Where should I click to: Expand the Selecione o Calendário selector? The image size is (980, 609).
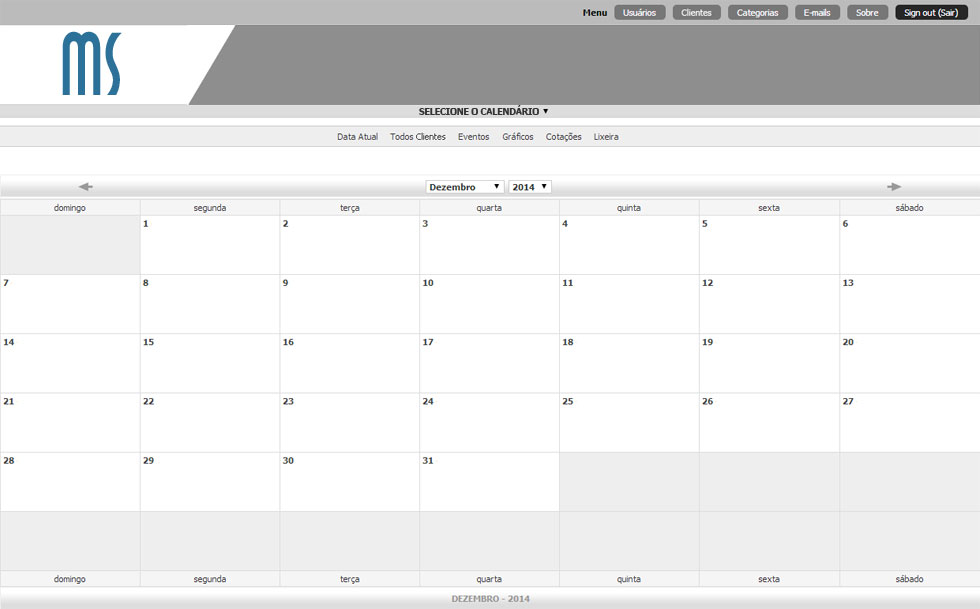pos(483,111)
